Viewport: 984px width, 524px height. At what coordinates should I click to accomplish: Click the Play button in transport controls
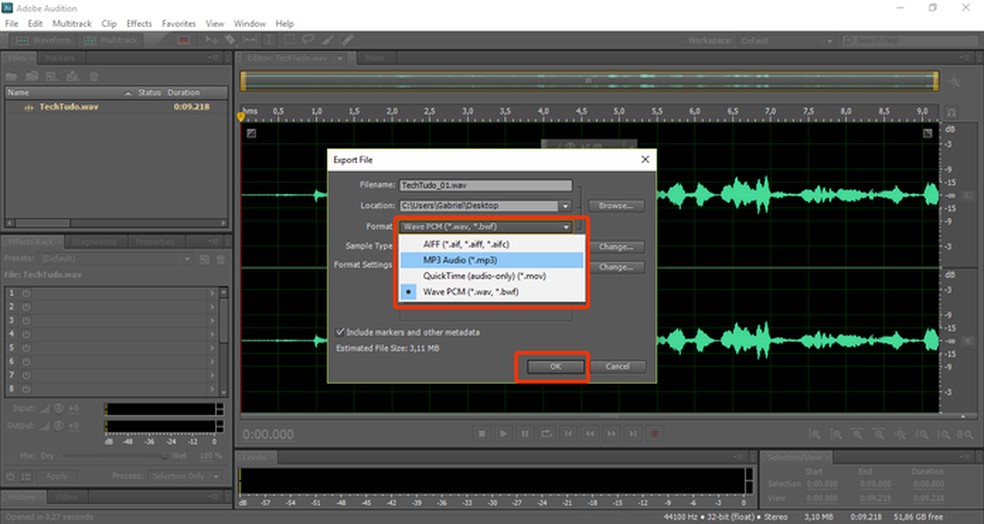pyautogui.click(x=503, y=434)
